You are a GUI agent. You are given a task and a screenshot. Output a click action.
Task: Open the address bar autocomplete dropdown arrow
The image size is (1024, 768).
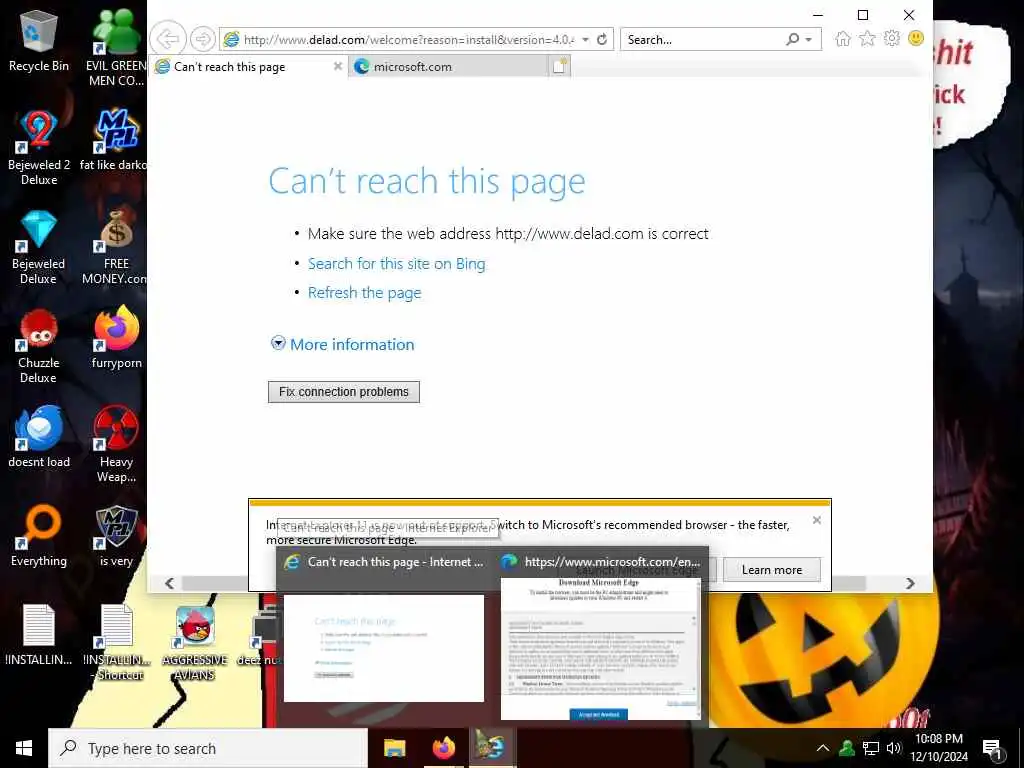point(585,40)
